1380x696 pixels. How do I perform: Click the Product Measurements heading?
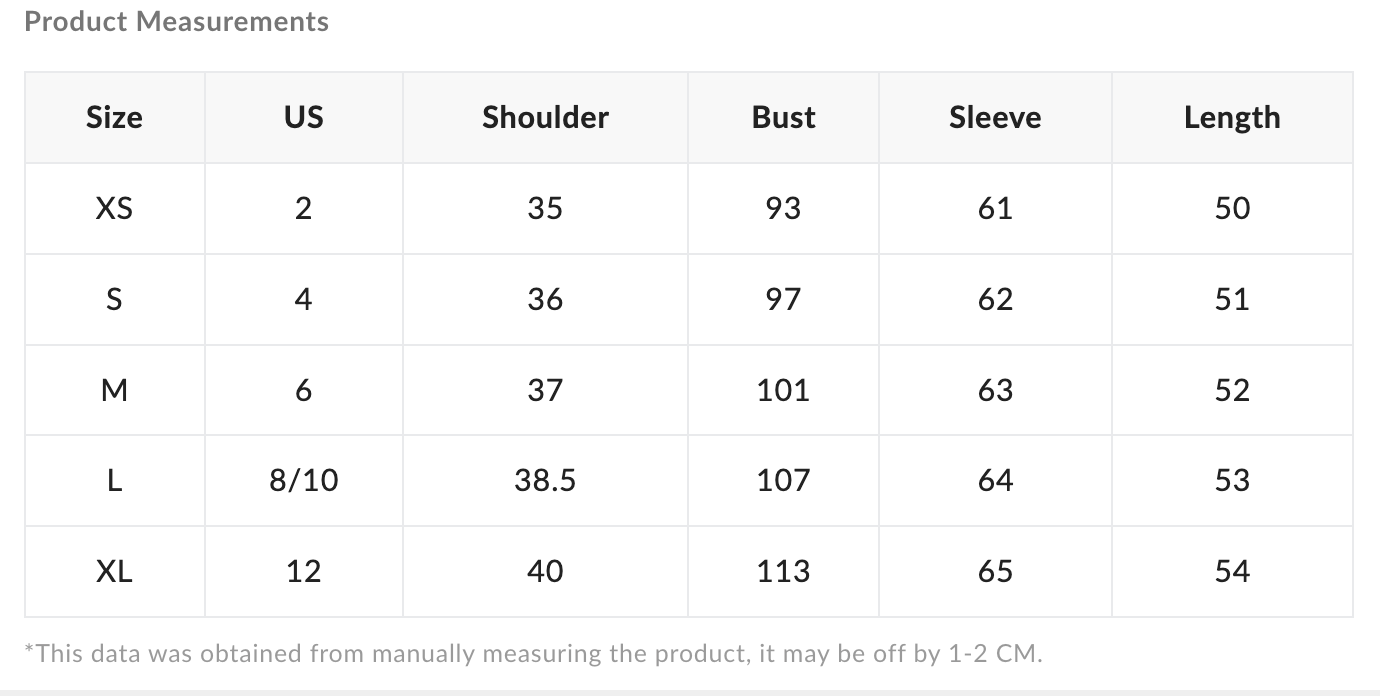coord(176,22)
